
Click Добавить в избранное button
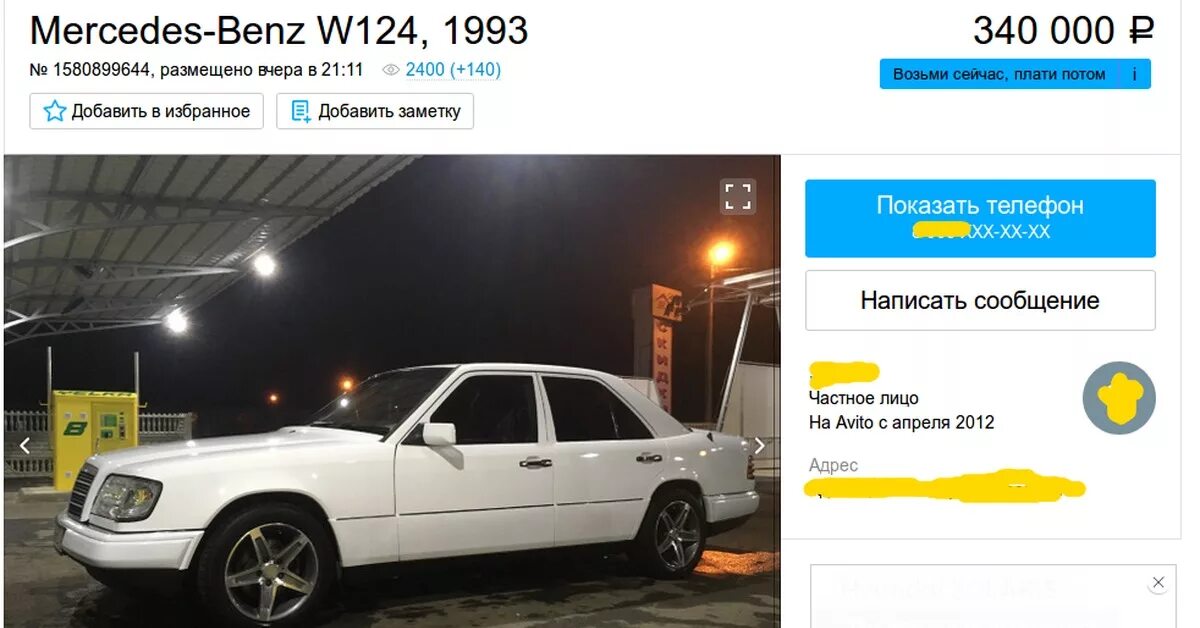click(x=147, y=111)
